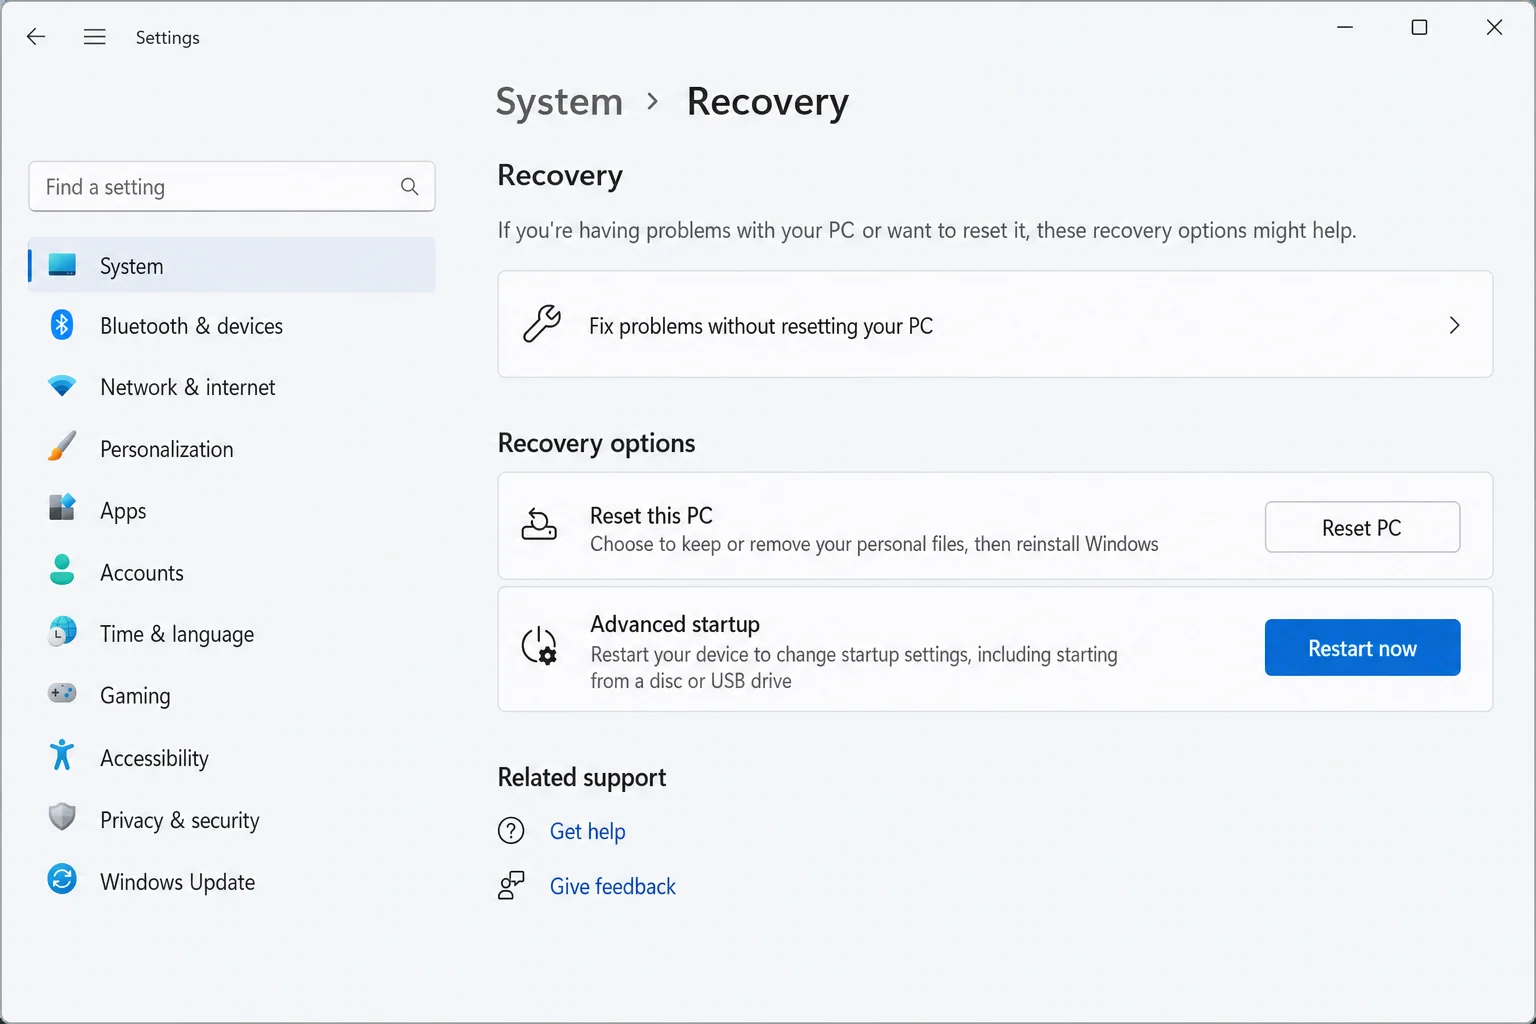Click the Related support heading
Image resolution: width=1536 pixels, height=1024 pixels.
(582, 777)
